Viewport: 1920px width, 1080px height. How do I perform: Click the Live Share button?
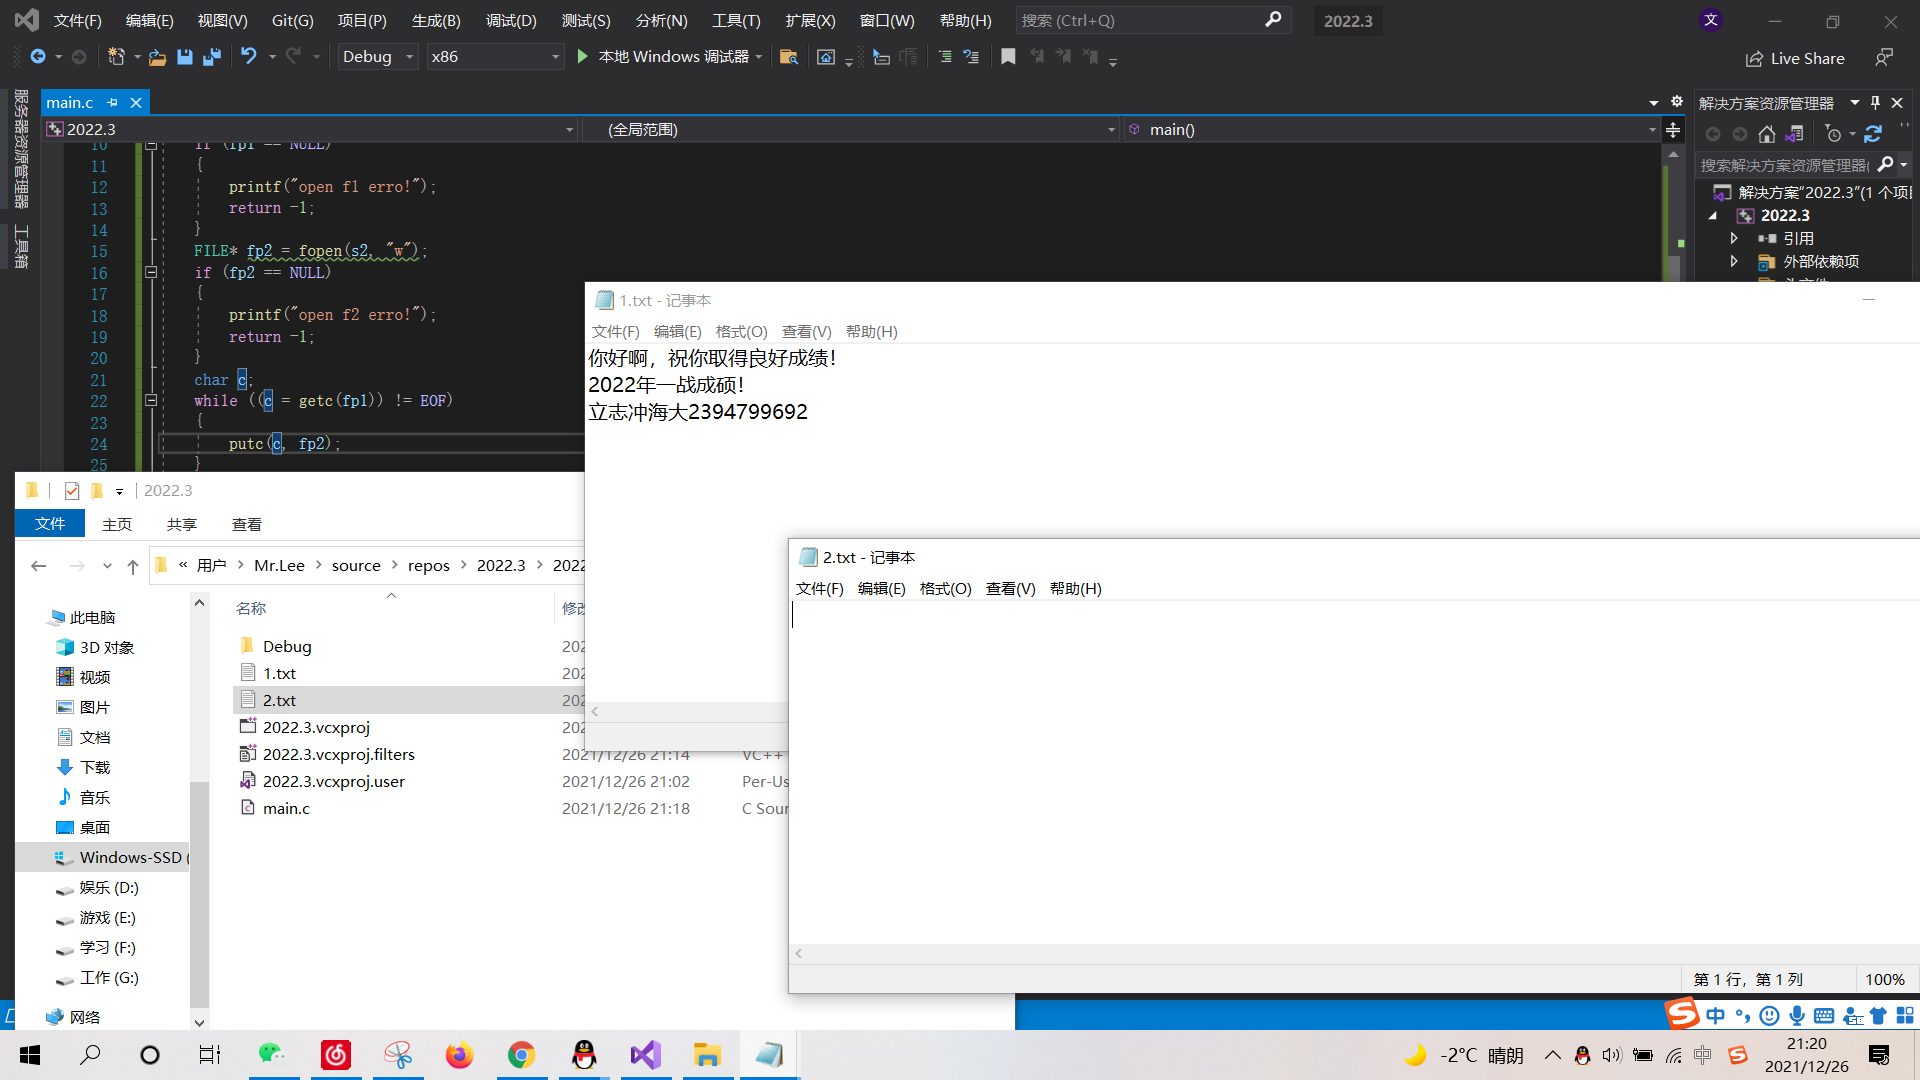[1795, 58]
